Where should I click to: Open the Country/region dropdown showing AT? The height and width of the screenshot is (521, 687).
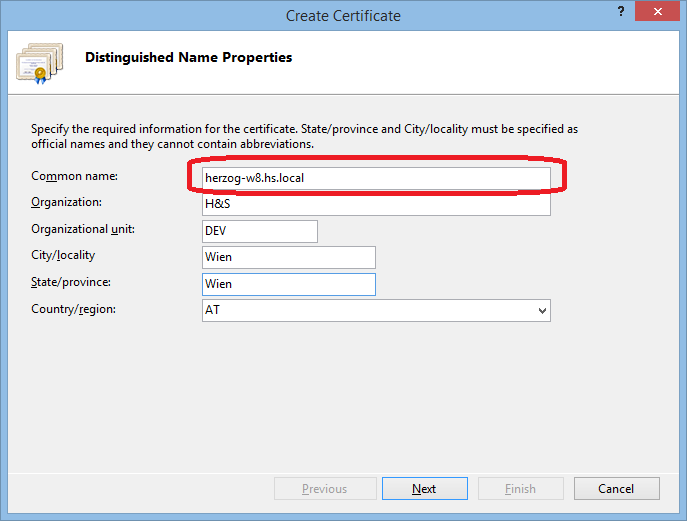tap(376, 311)
